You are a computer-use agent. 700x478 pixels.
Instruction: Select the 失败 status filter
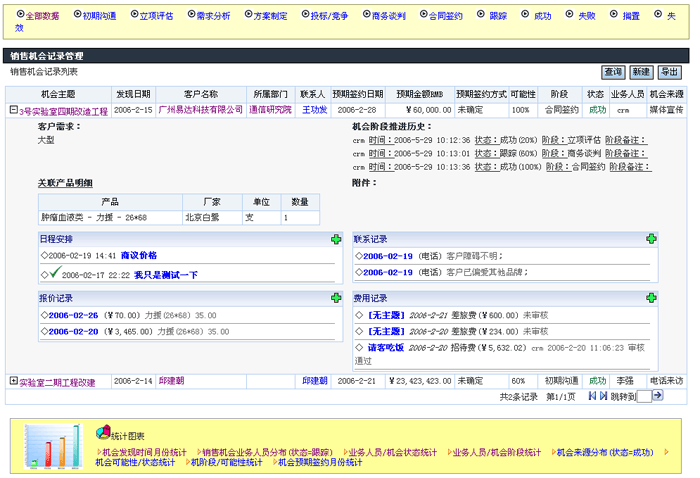[587, 16]
